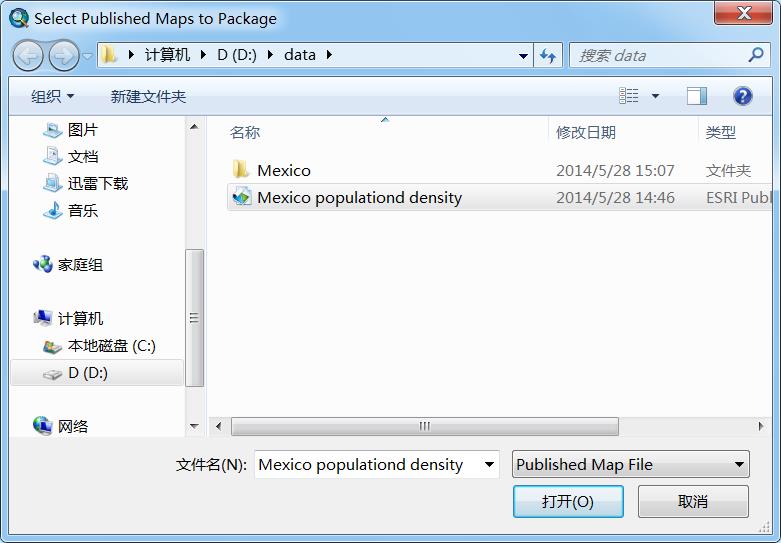Click the change view icon

pyautogui.click(x=629, y=95)
